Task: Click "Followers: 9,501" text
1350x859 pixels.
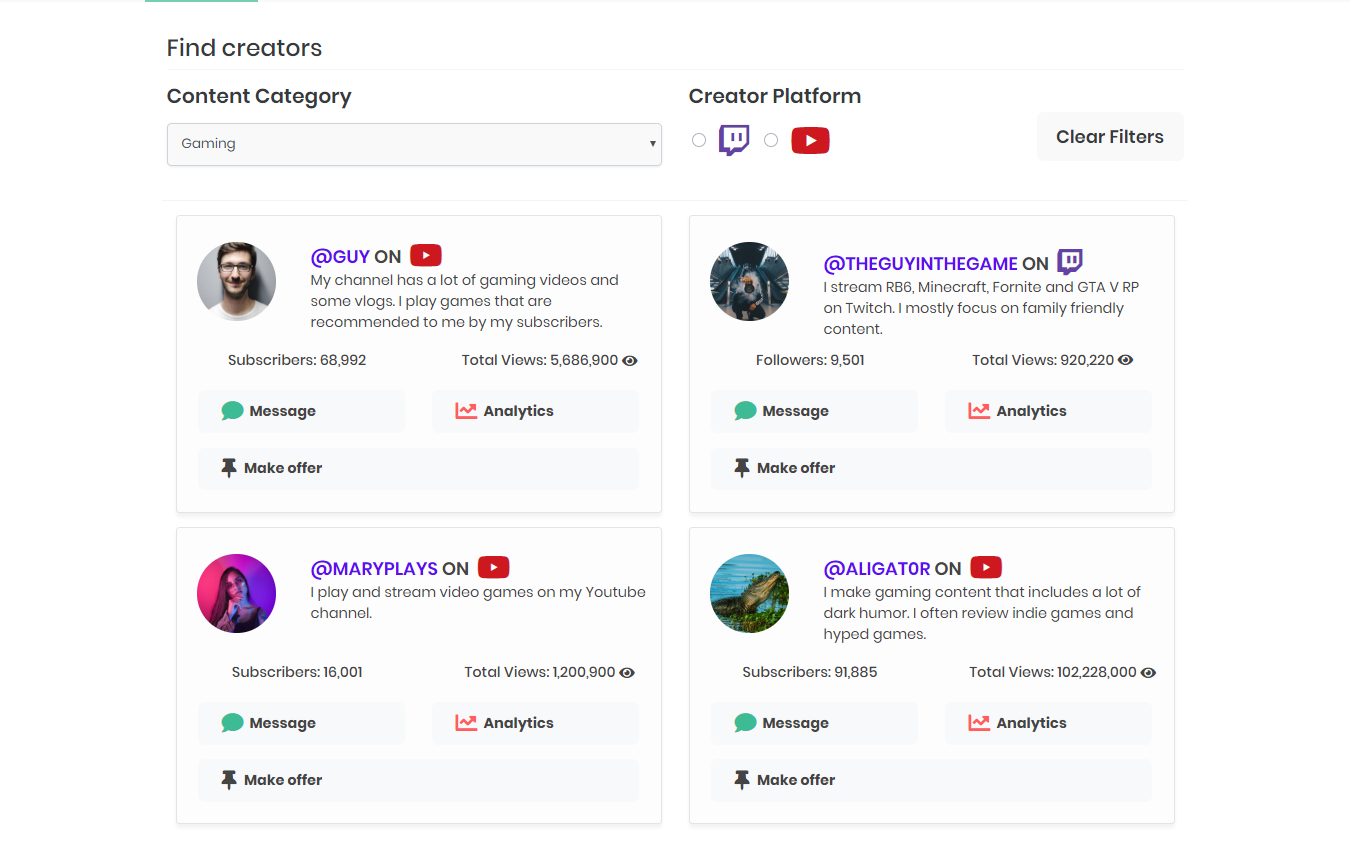Action: click(810, 360)
